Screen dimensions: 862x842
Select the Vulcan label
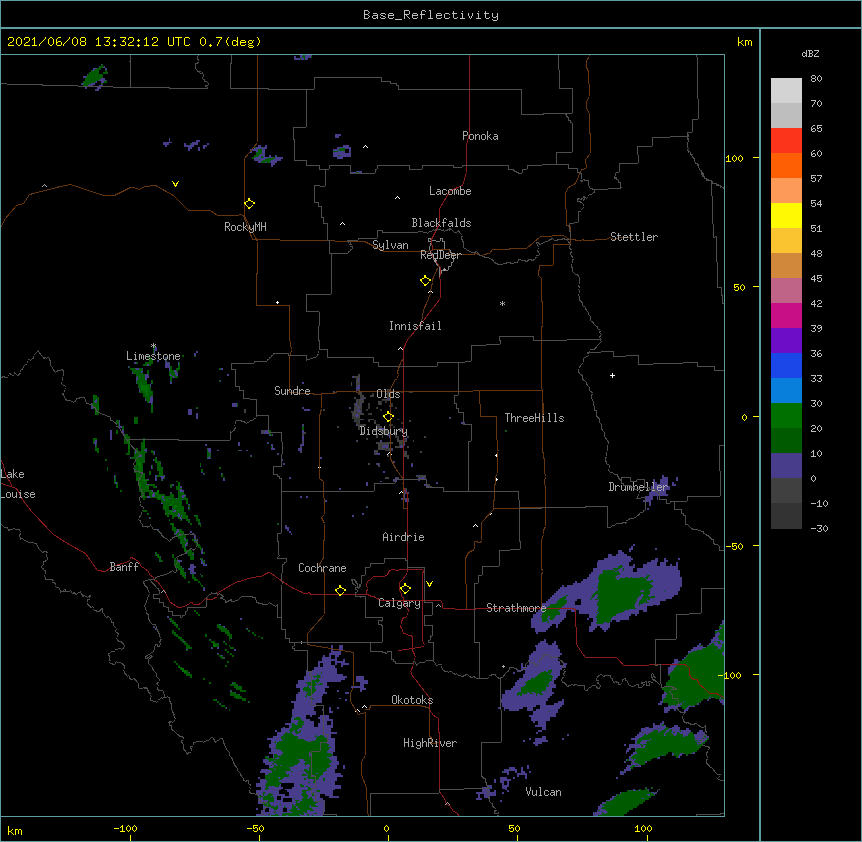pos(543,792)
